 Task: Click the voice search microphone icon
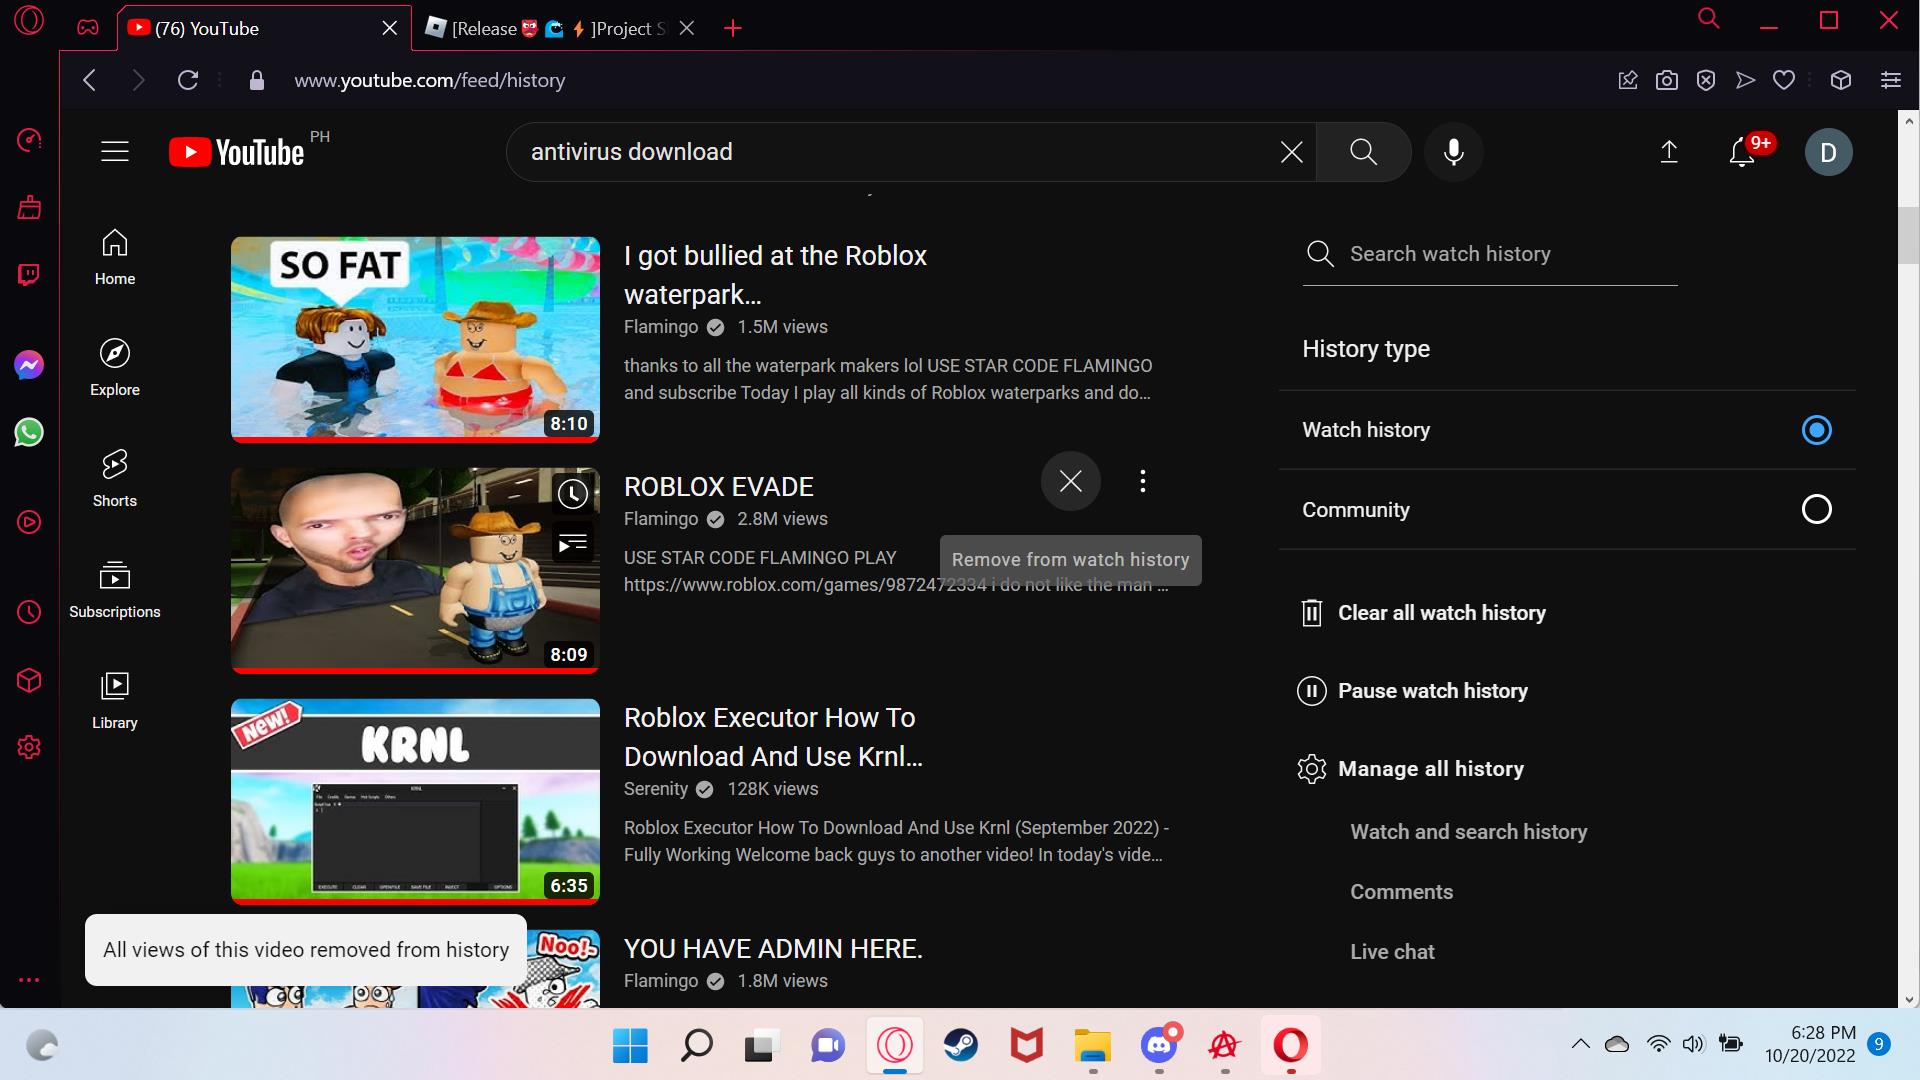point(1453,152)
